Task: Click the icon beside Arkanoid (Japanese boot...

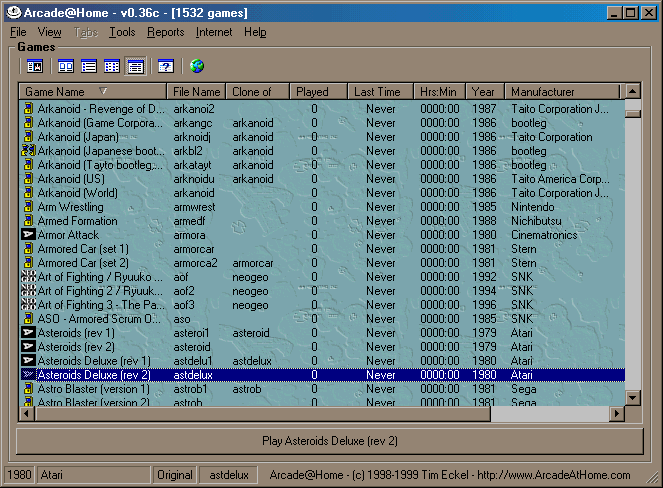Action: click(28, 151)
